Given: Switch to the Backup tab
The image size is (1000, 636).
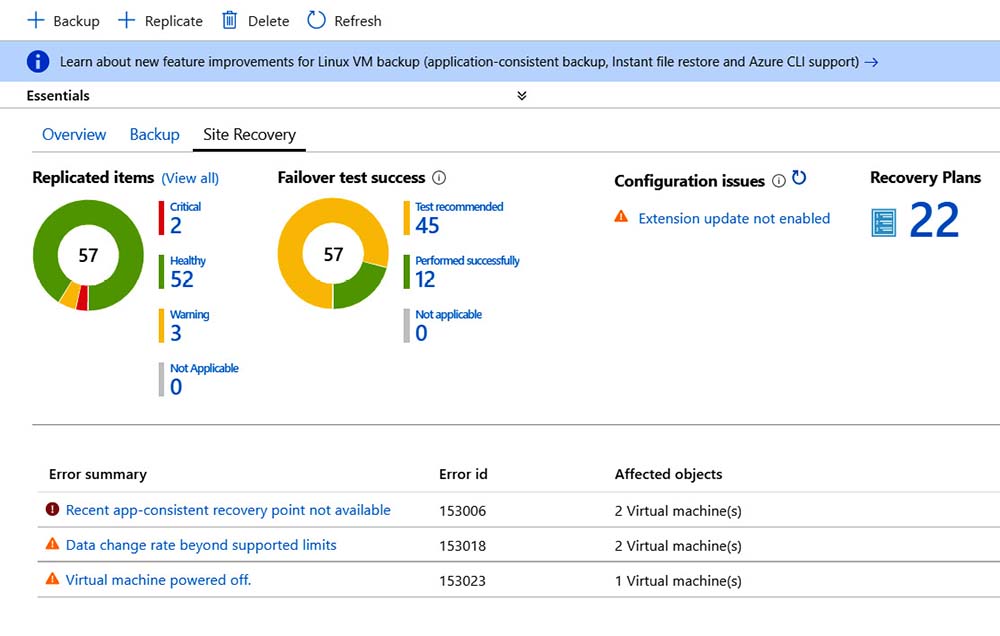Looking at the screenshot, I should coord(154,134).
